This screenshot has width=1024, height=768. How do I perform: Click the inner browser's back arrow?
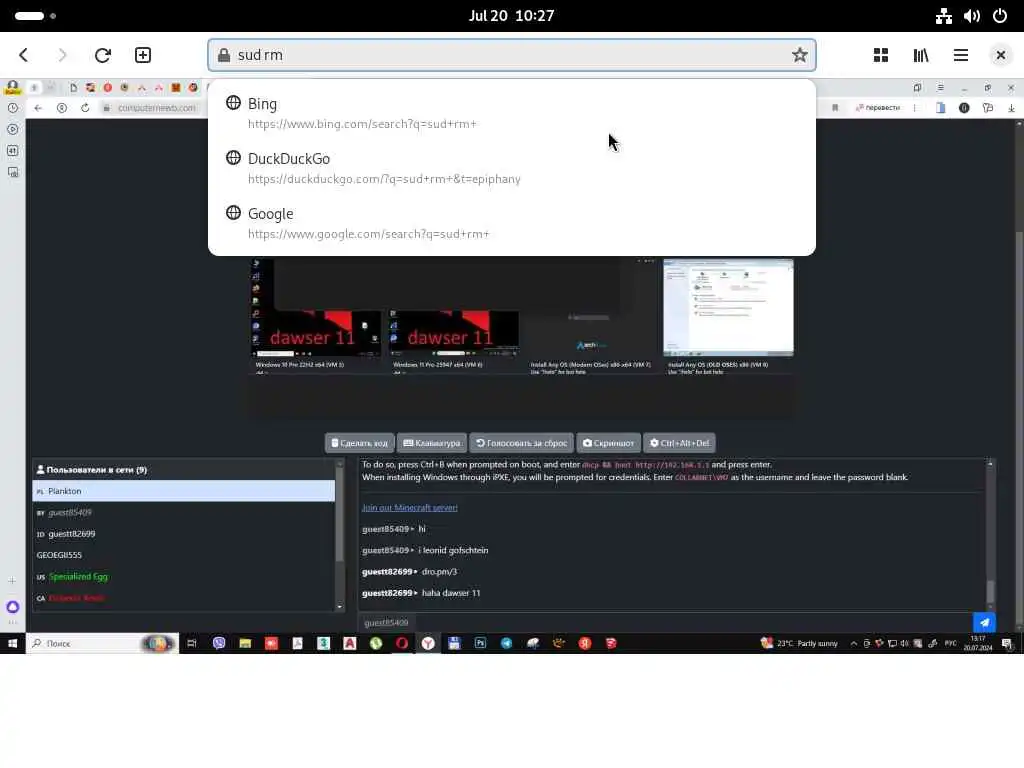pos(38,108)
